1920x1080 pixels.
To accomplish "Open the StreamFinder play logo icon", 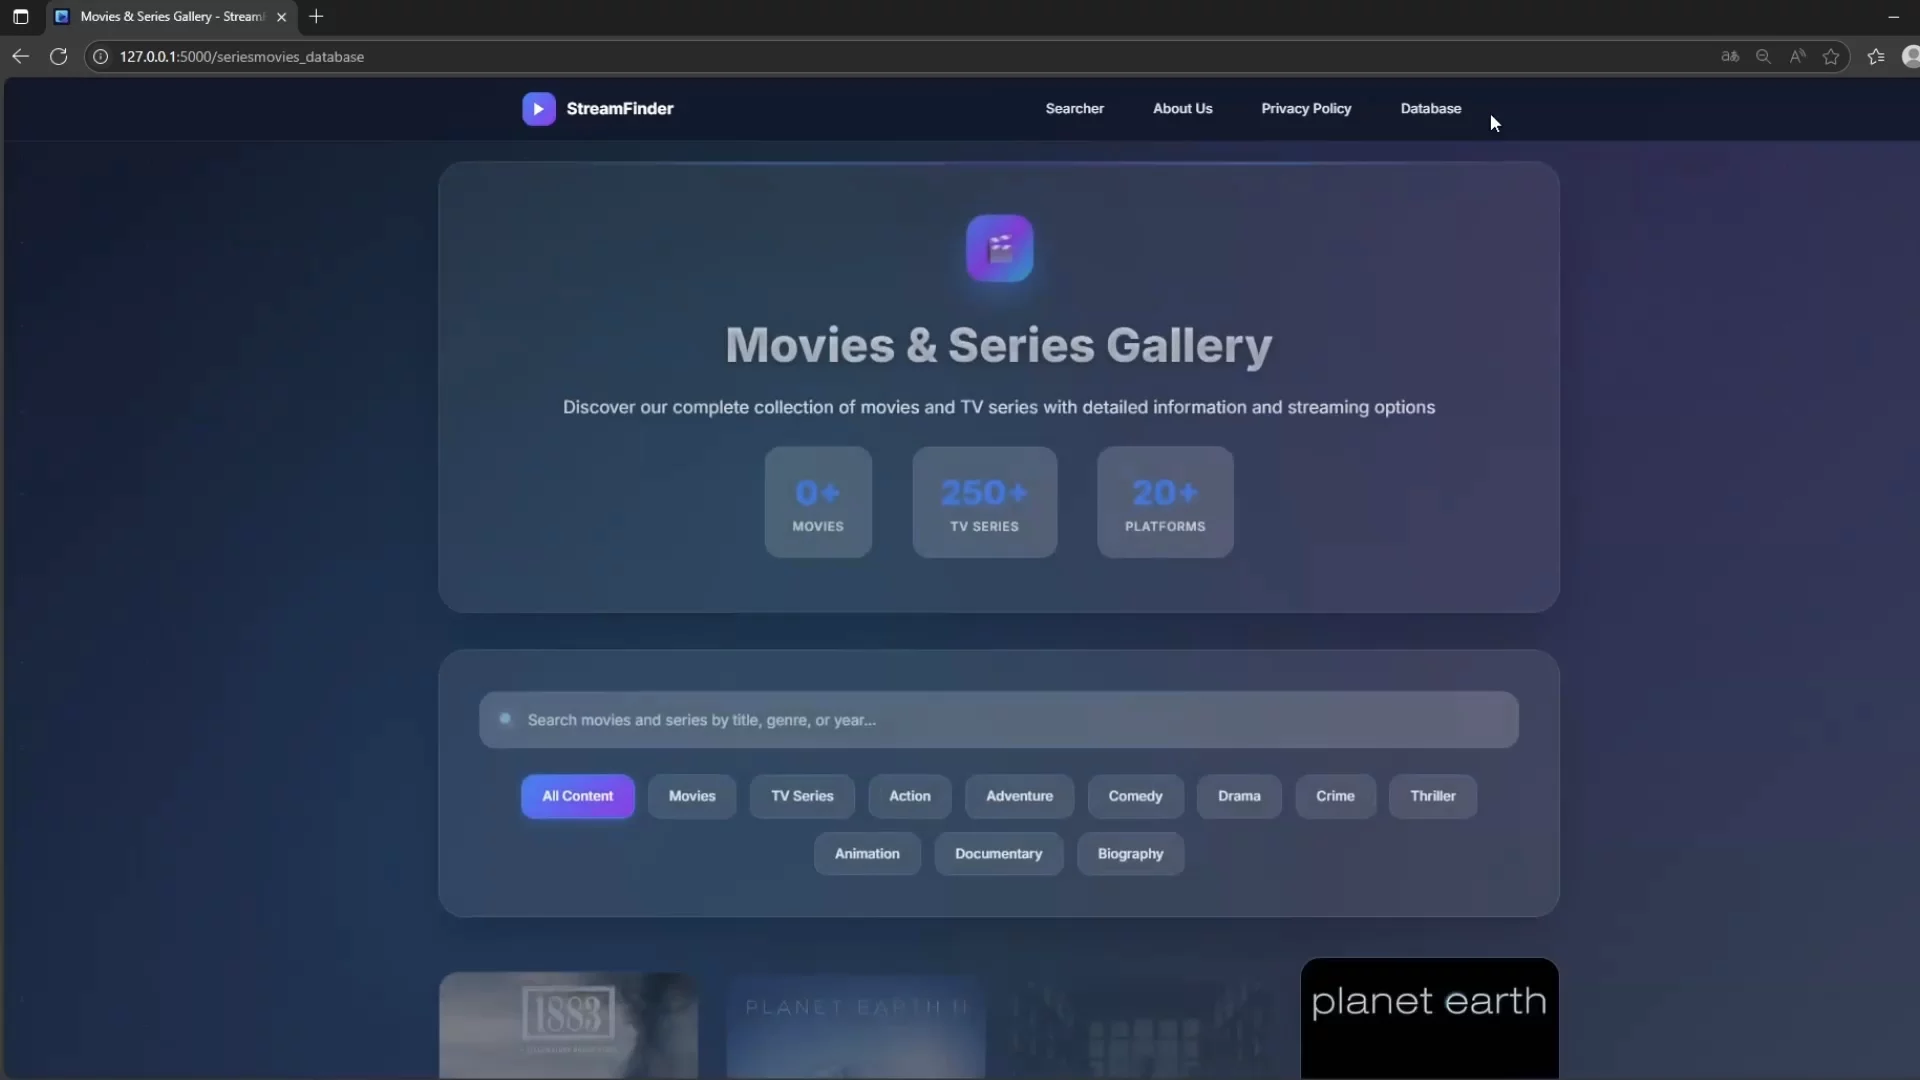I will click(x=540, y=109).
